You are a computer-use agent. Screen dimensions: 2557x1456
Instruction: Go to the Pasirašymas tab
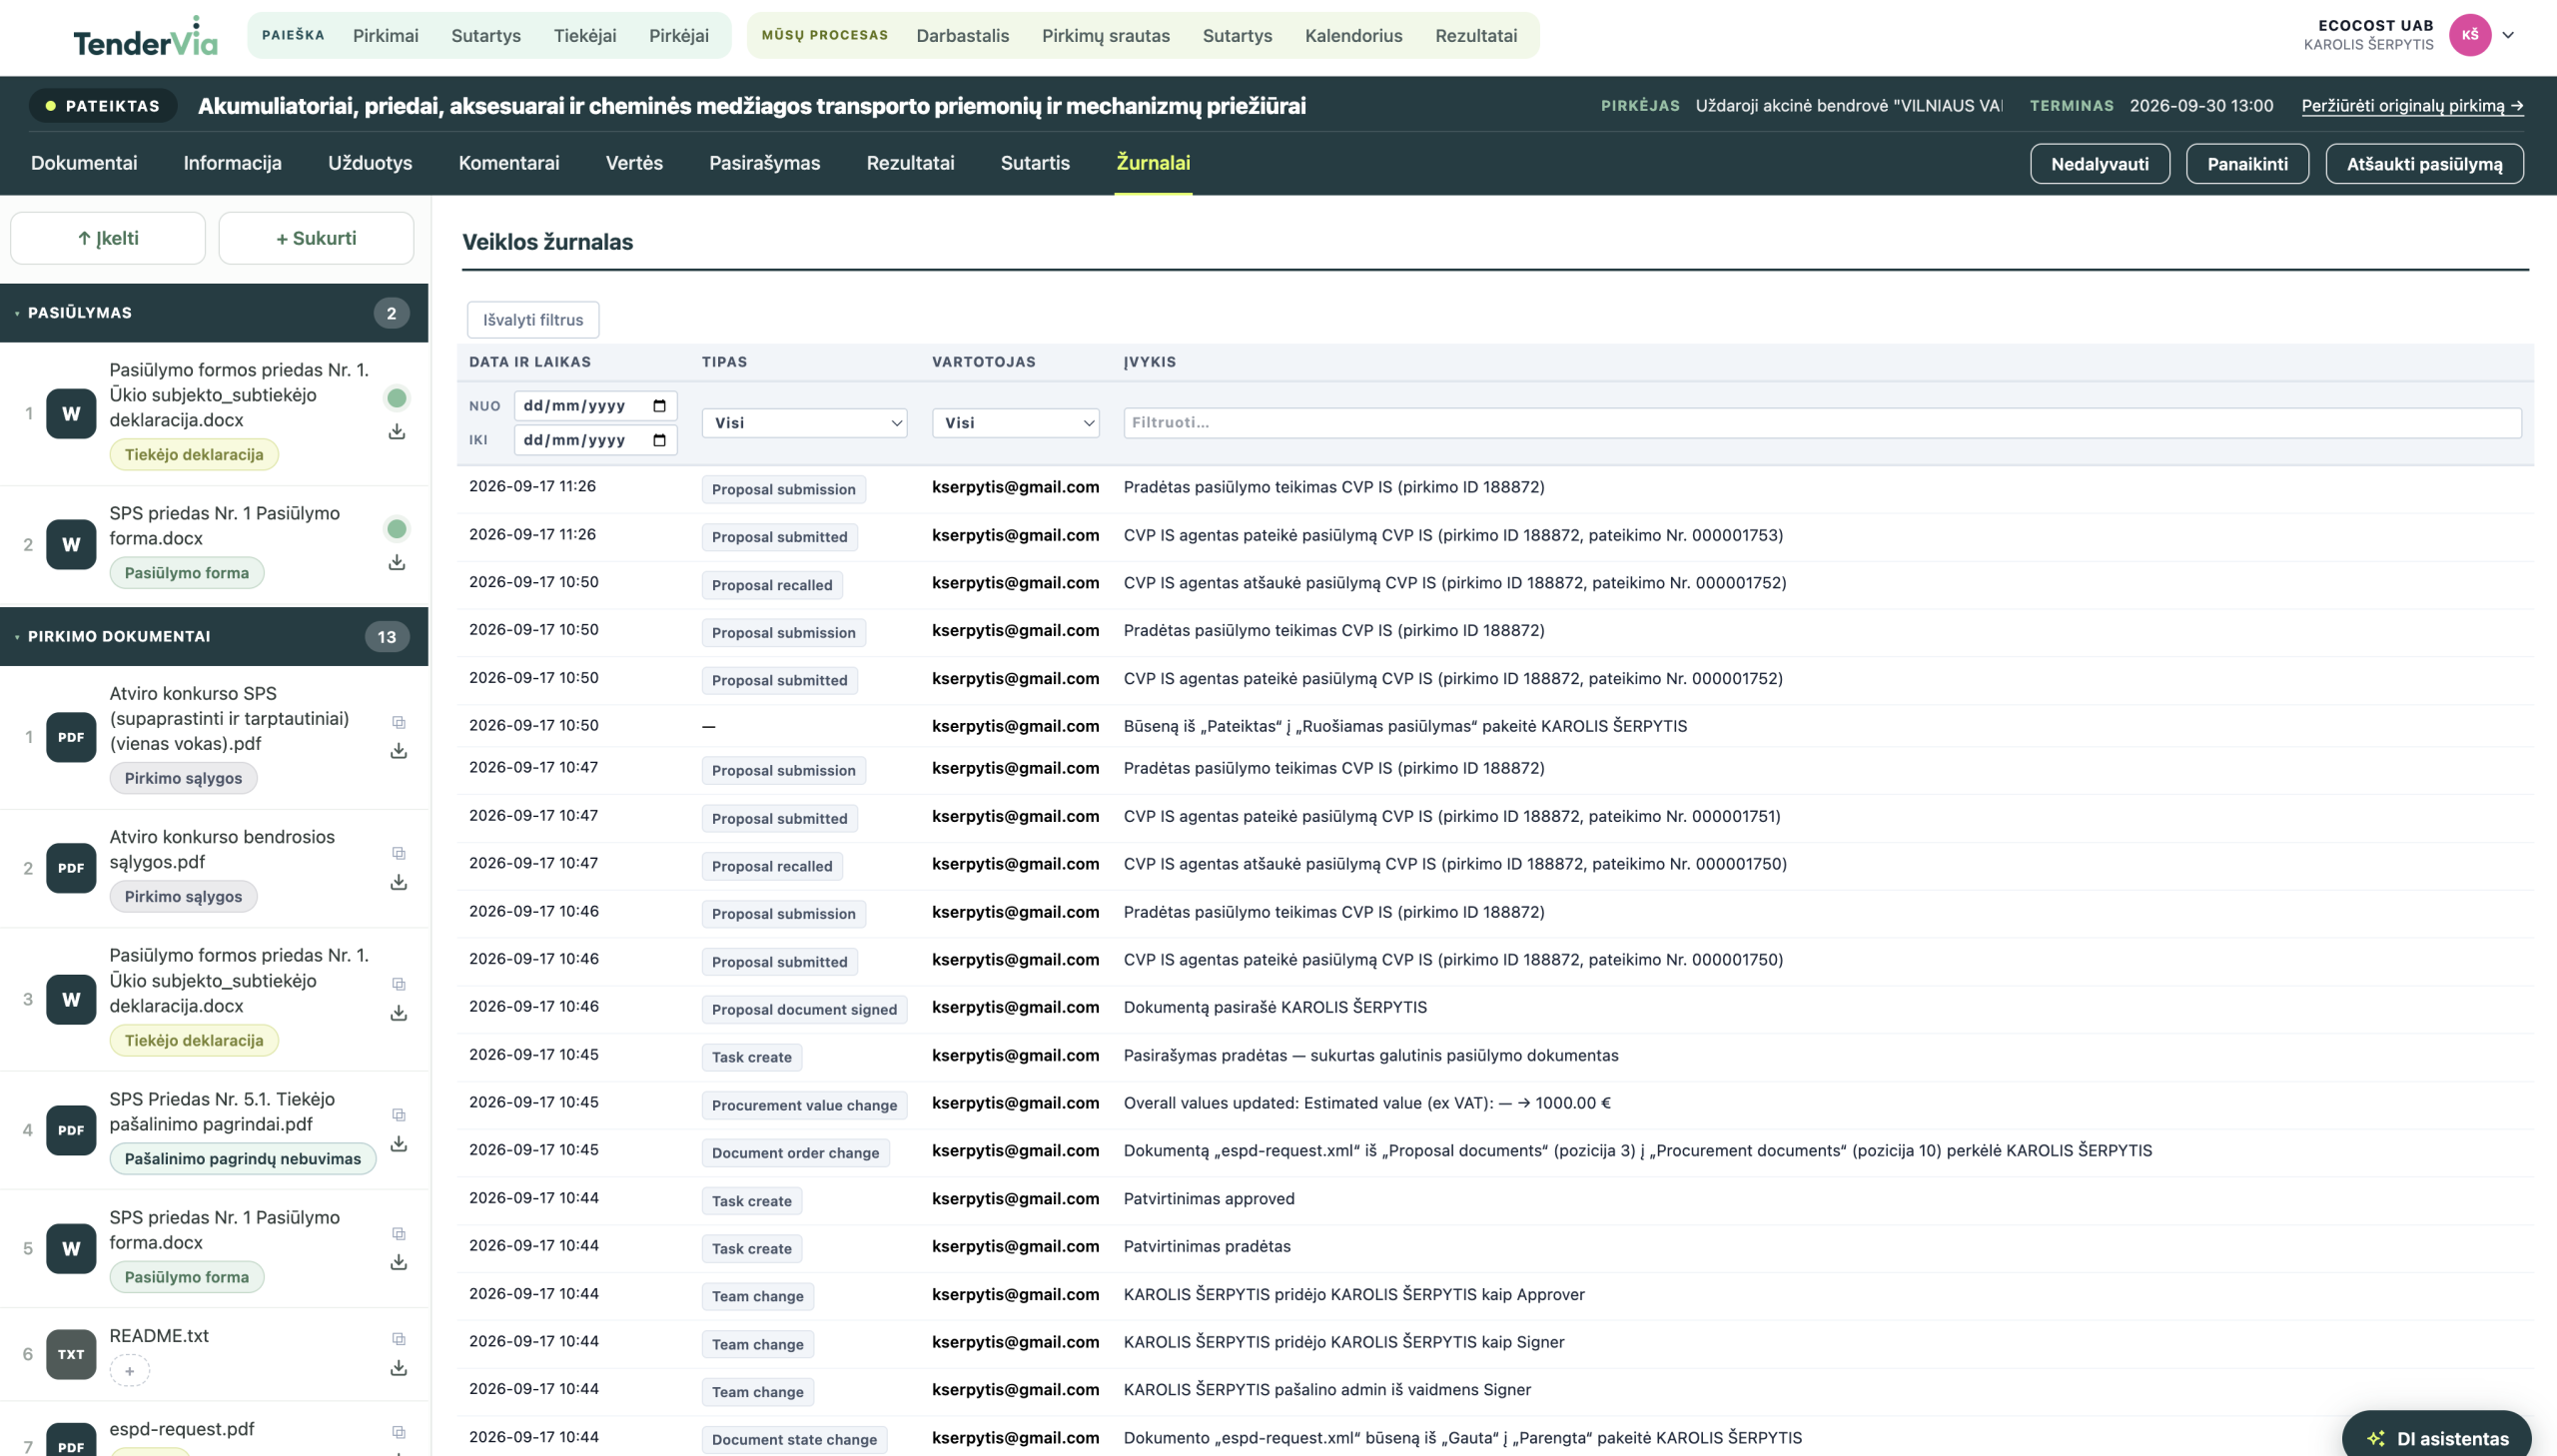(x=764, y=163)
